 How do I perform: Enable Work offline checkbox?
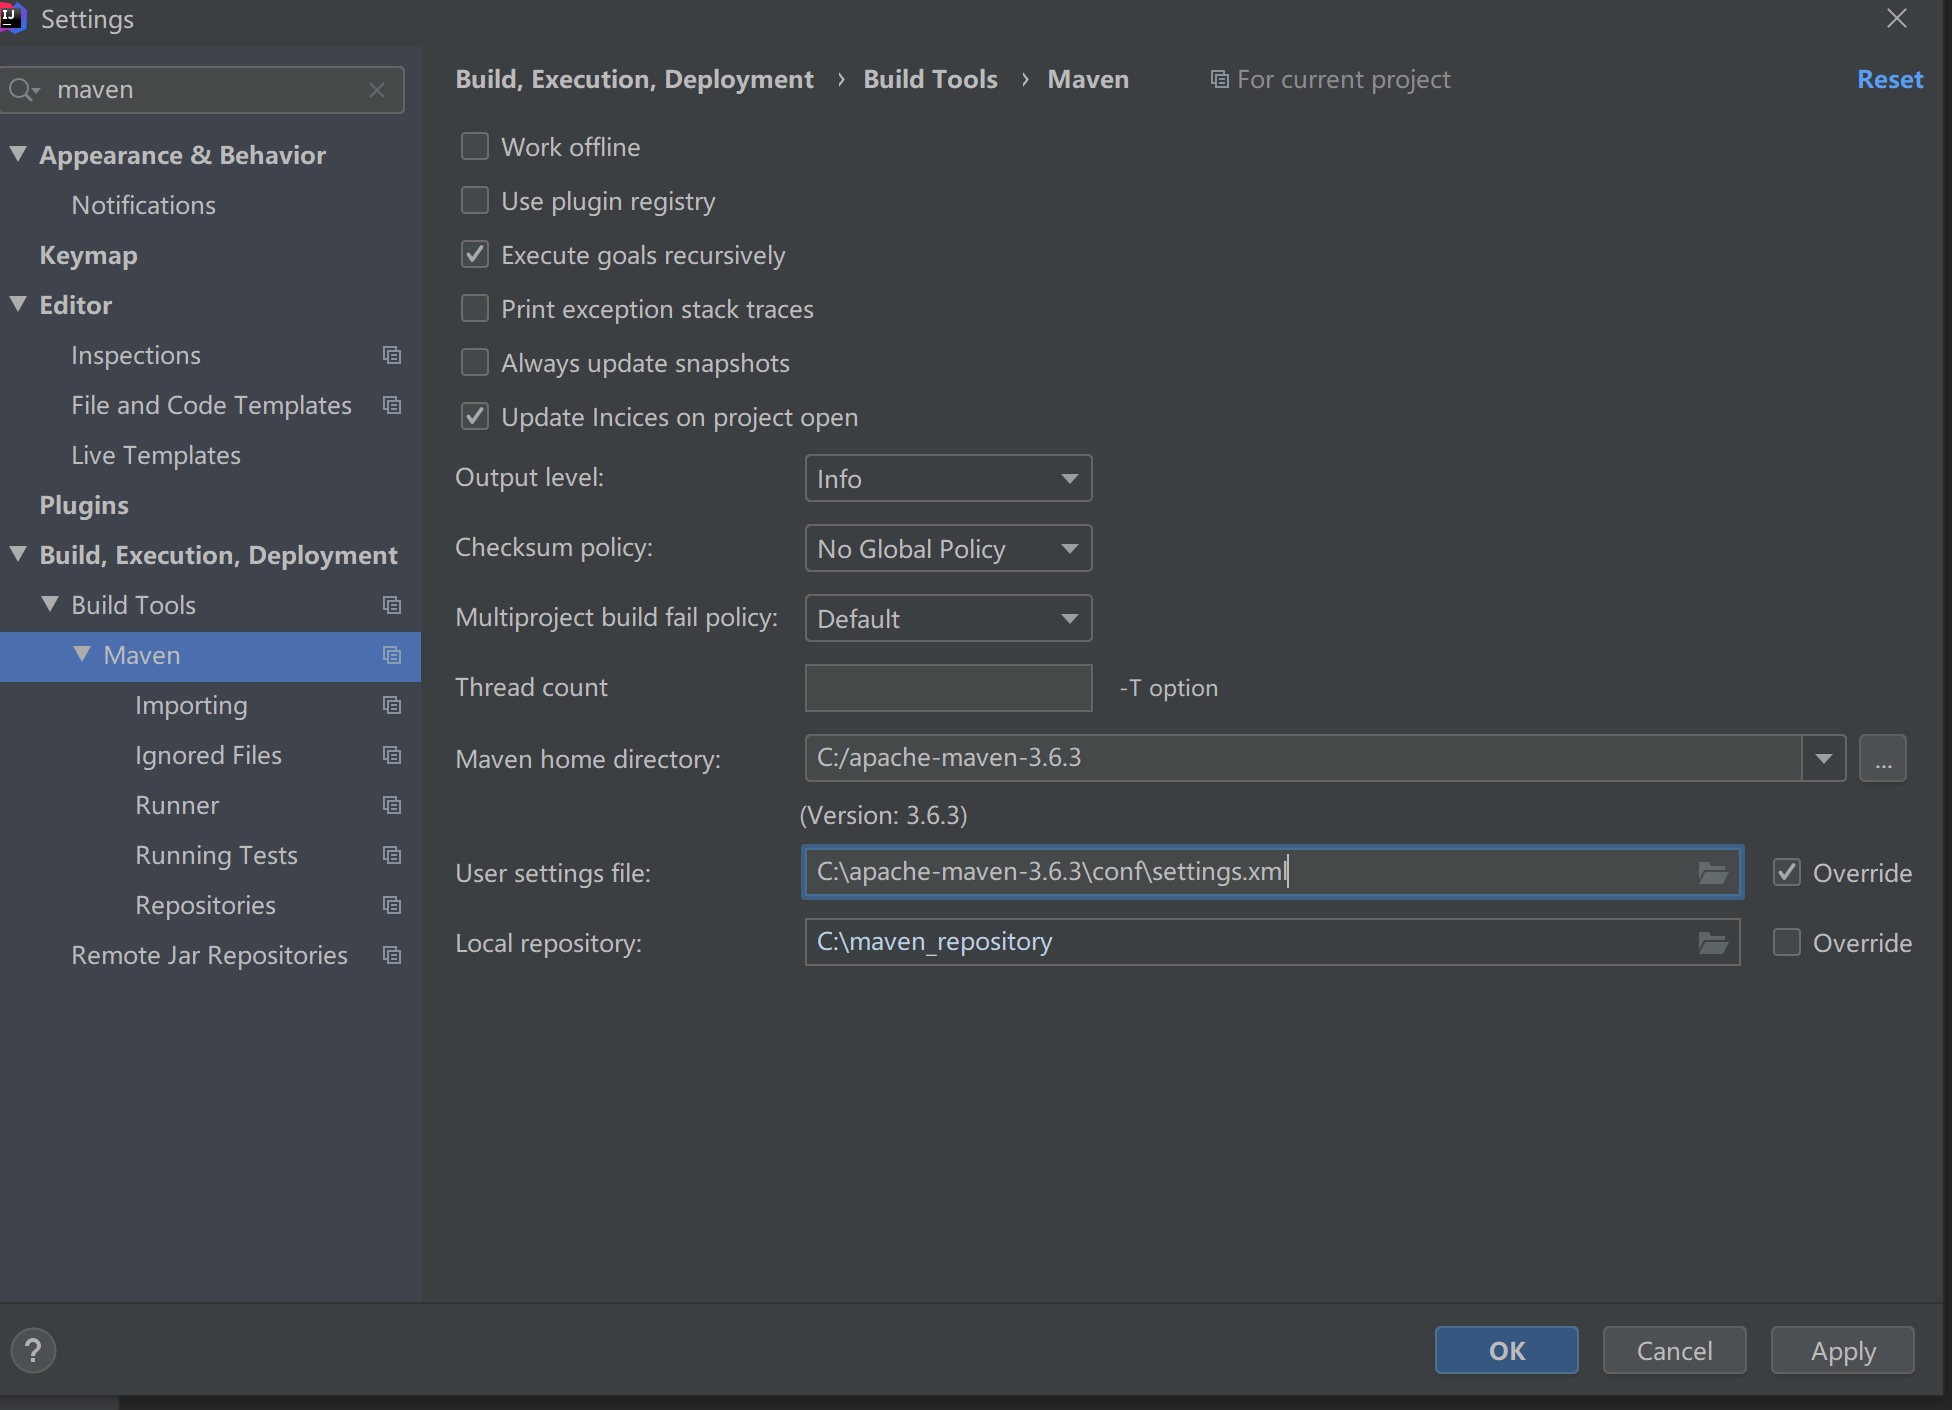(x=475, y=147)
